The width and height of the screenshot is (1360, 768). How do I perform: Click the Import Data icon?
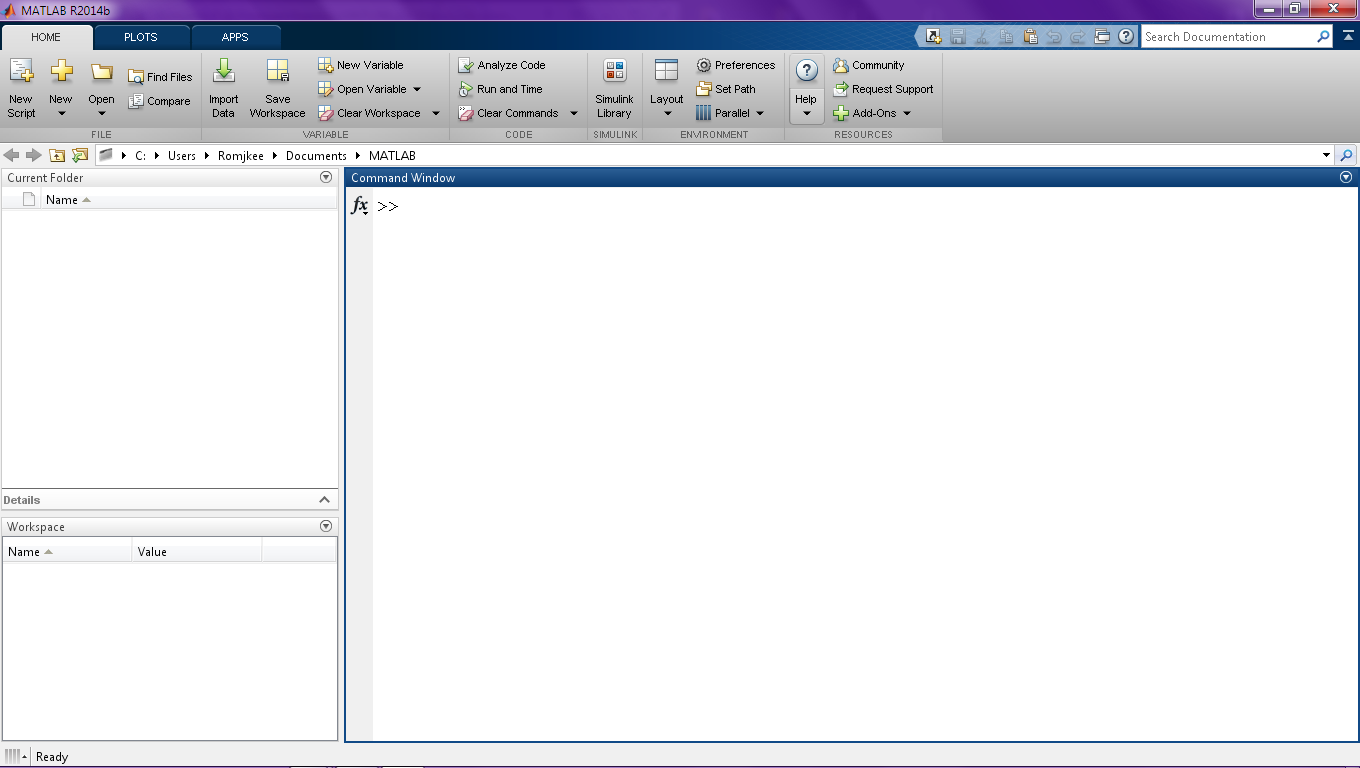pyautogui.click(x=224, y=72)
